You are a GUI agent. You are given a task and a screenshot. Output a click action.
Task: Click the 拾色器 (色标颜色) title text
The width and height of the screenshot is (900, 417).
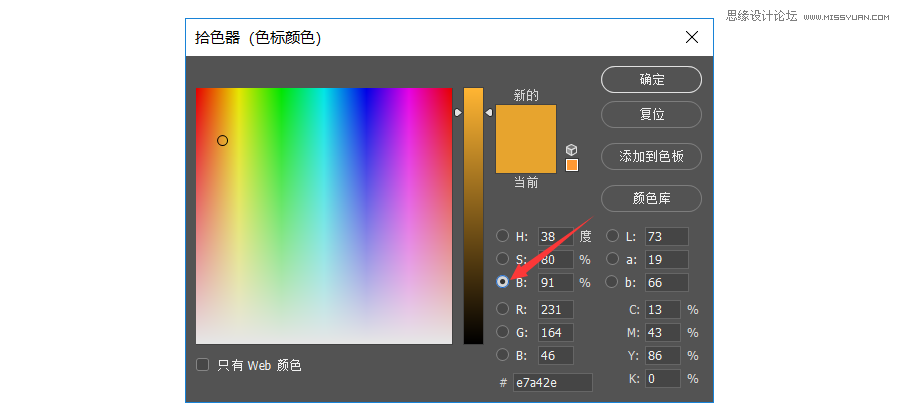[258, 38]
